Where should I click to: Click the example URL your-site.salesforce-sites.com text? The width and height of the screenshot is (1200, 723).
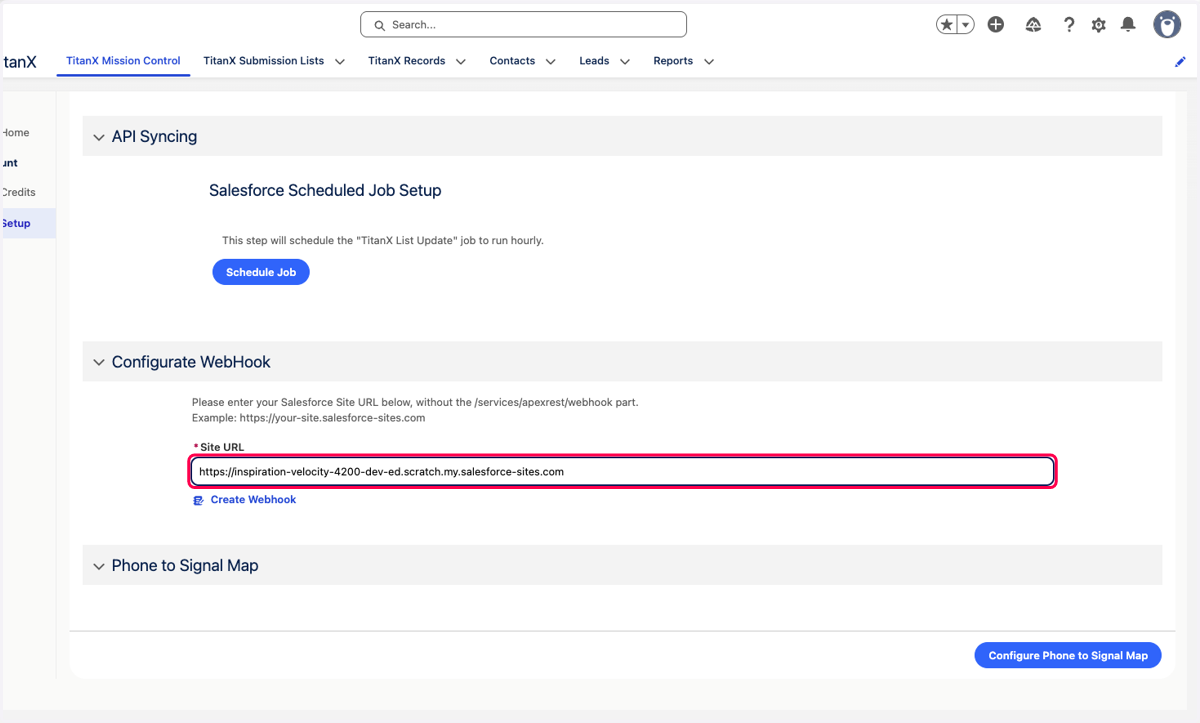click(333, 418)
